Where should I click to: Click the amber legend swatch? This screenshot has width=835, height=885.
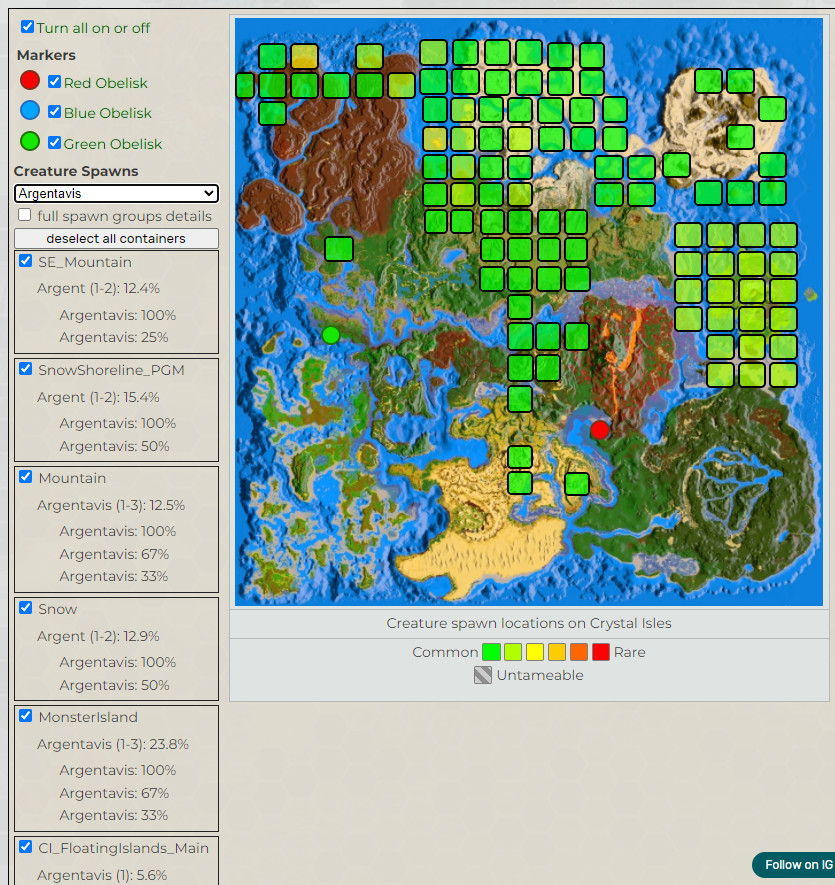click(557, 652)
